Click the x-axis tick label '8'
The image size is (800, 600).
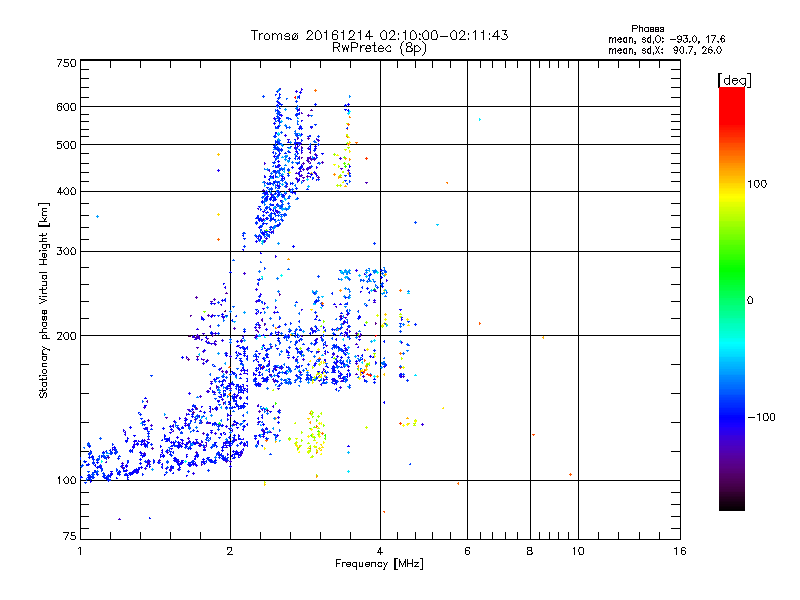click(x=530, y=551)
